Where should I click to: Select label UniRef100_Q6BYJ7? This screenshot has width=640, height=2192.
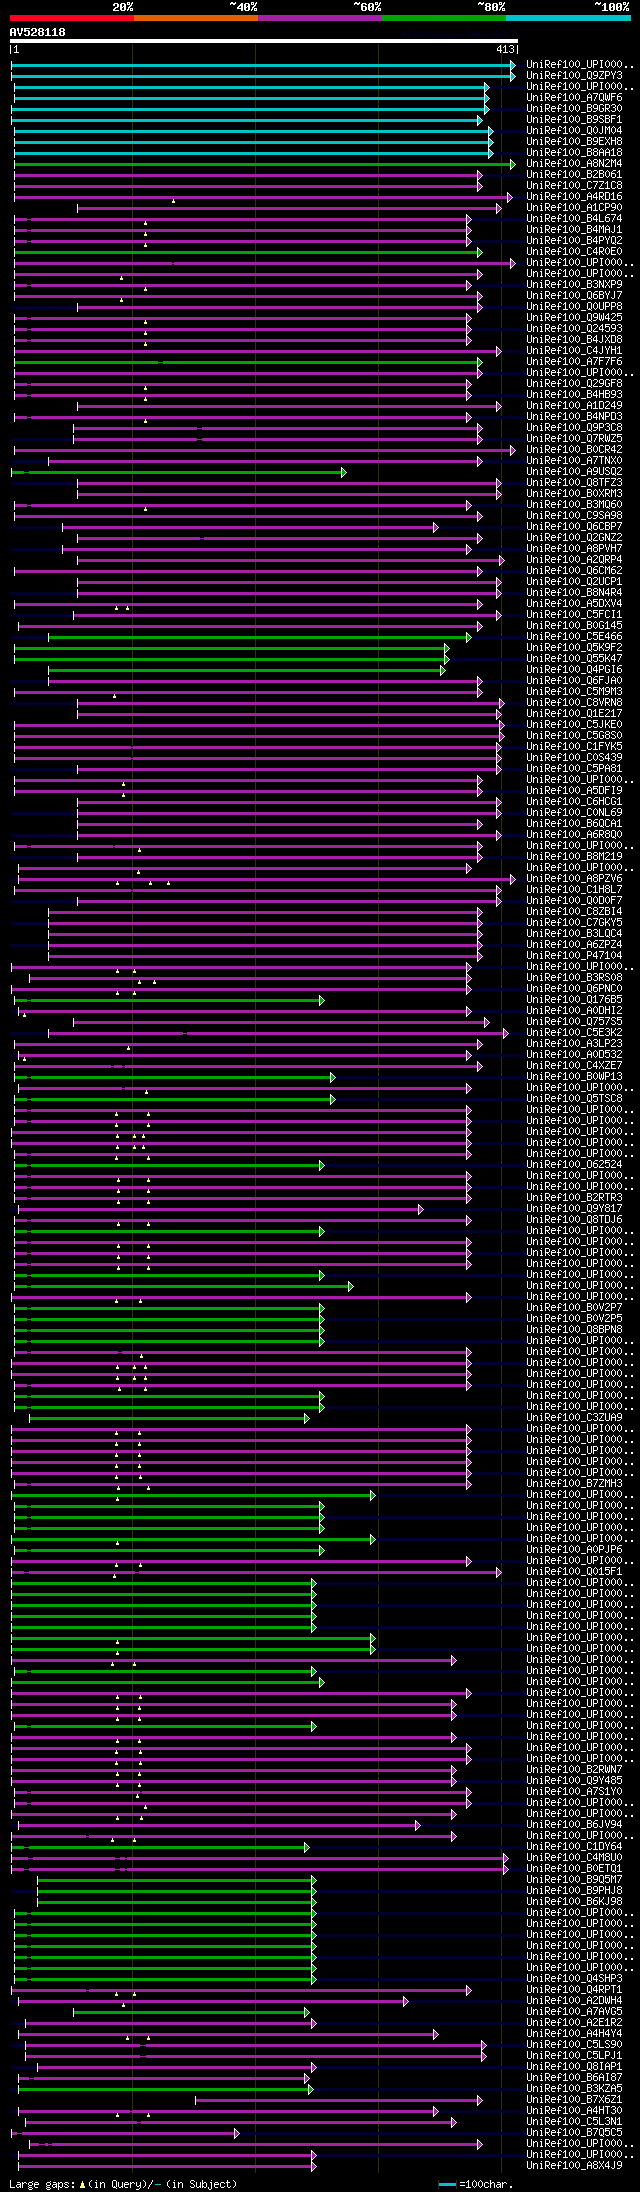[x=574, y=295]
